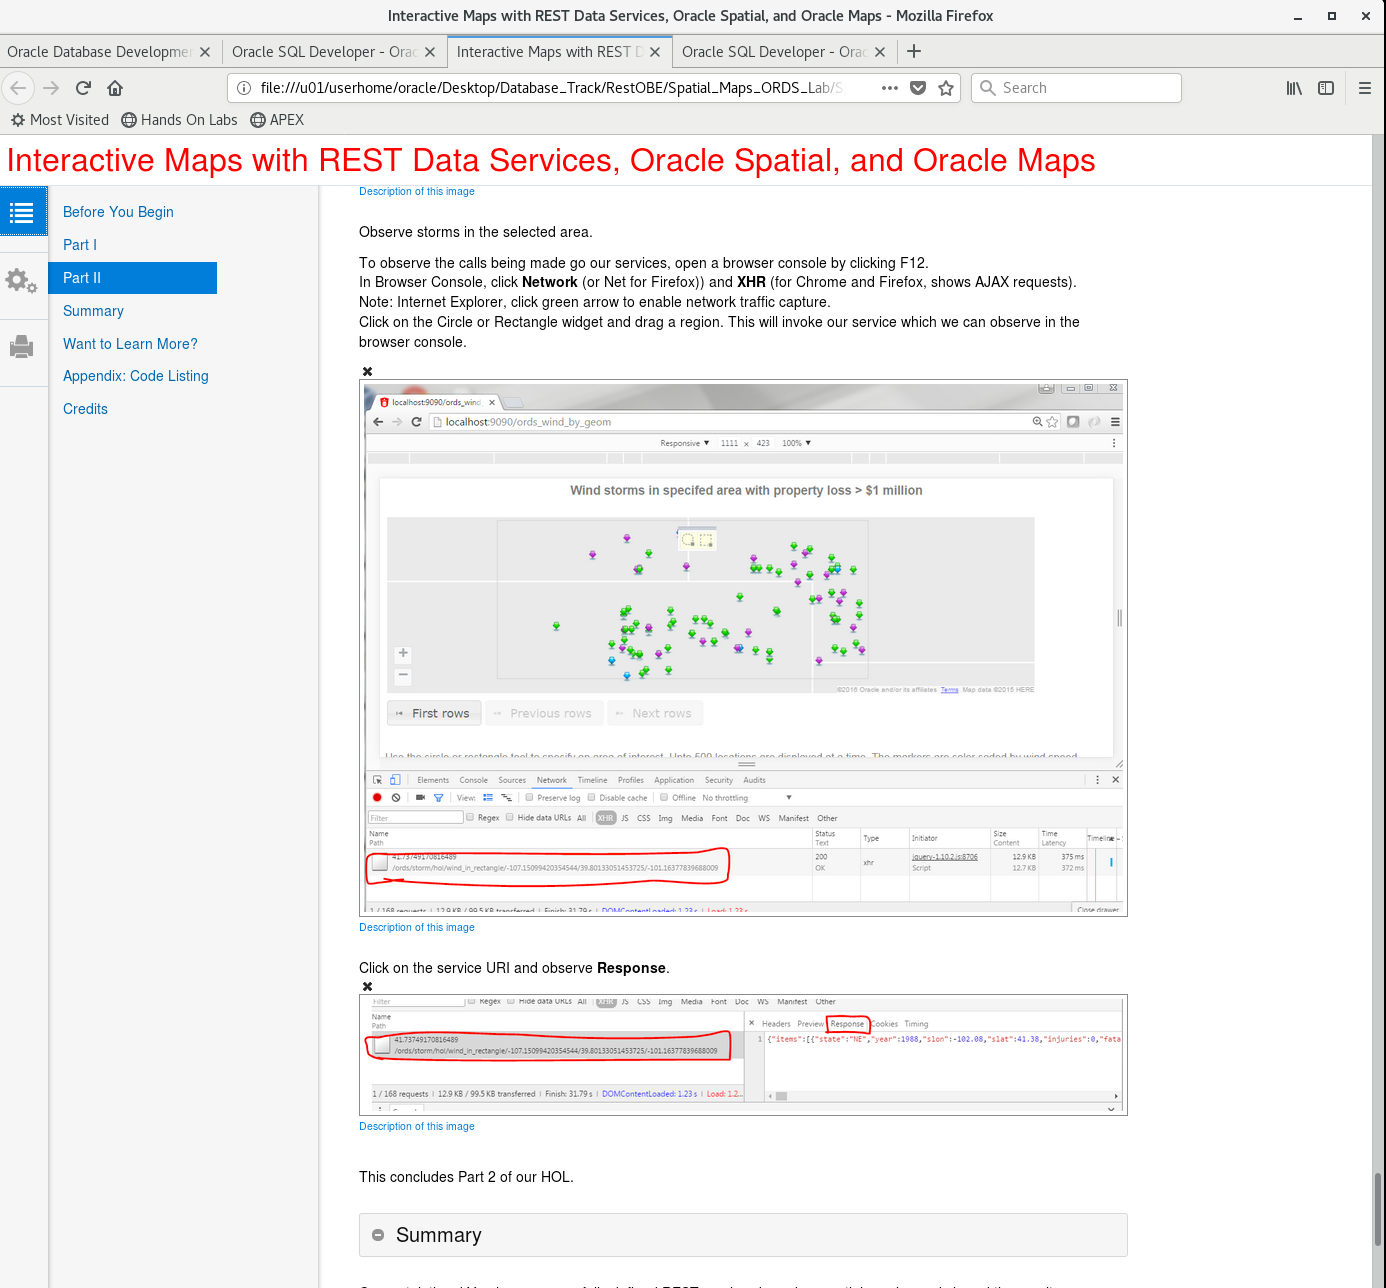Viewport: 1386px width, 1288px height.
Task: Open Want to Learn More? section
Action: [x=130, y=344]
